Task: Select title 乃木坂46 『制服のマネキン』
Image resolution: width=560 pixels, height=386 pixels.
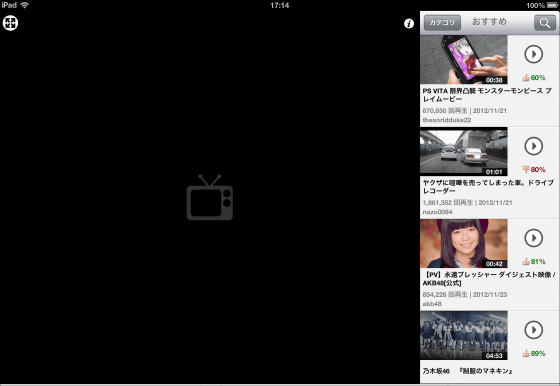Action: (468, 371)
